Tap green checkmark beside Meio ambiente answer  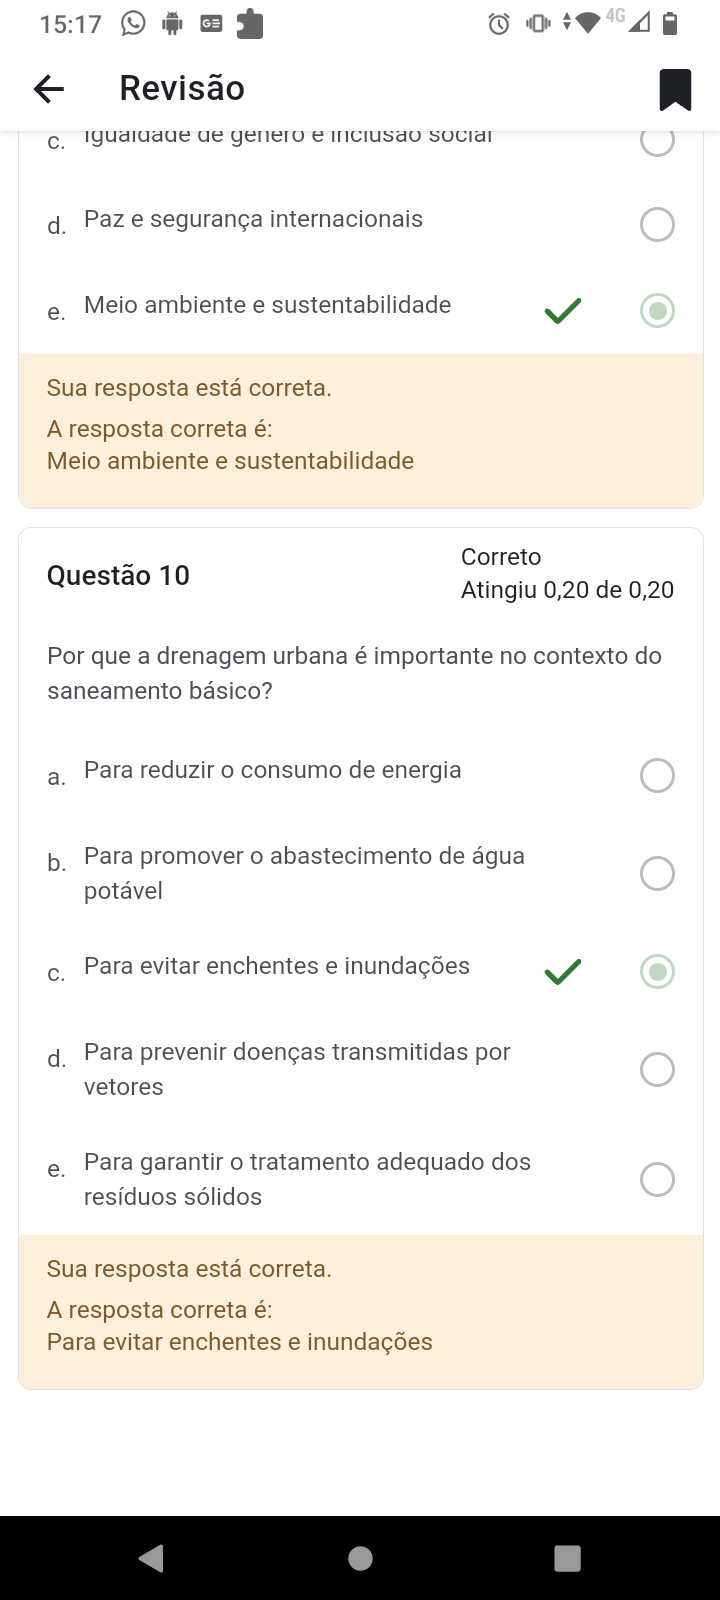[563, 311]
